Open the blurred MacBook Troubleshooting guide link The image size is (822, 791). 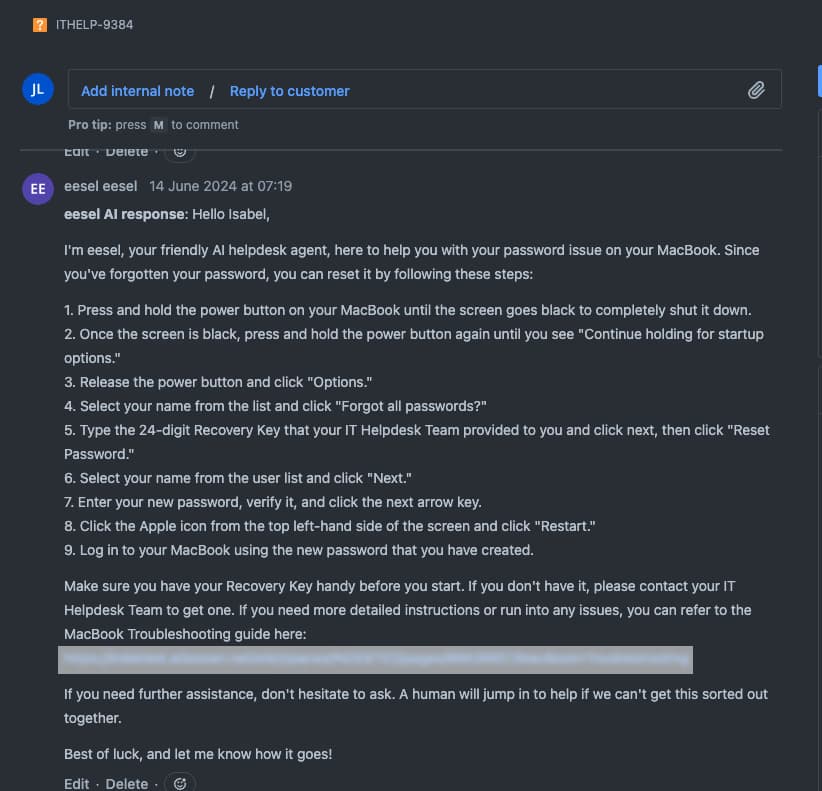[x=375, y=660]
